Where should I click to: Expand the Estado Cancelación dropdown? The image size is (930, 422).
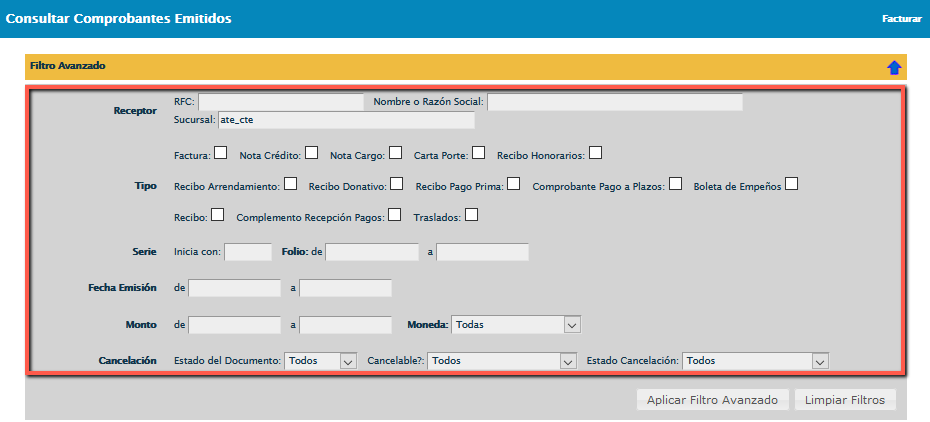pyautogui.click(x=756, y=361)
